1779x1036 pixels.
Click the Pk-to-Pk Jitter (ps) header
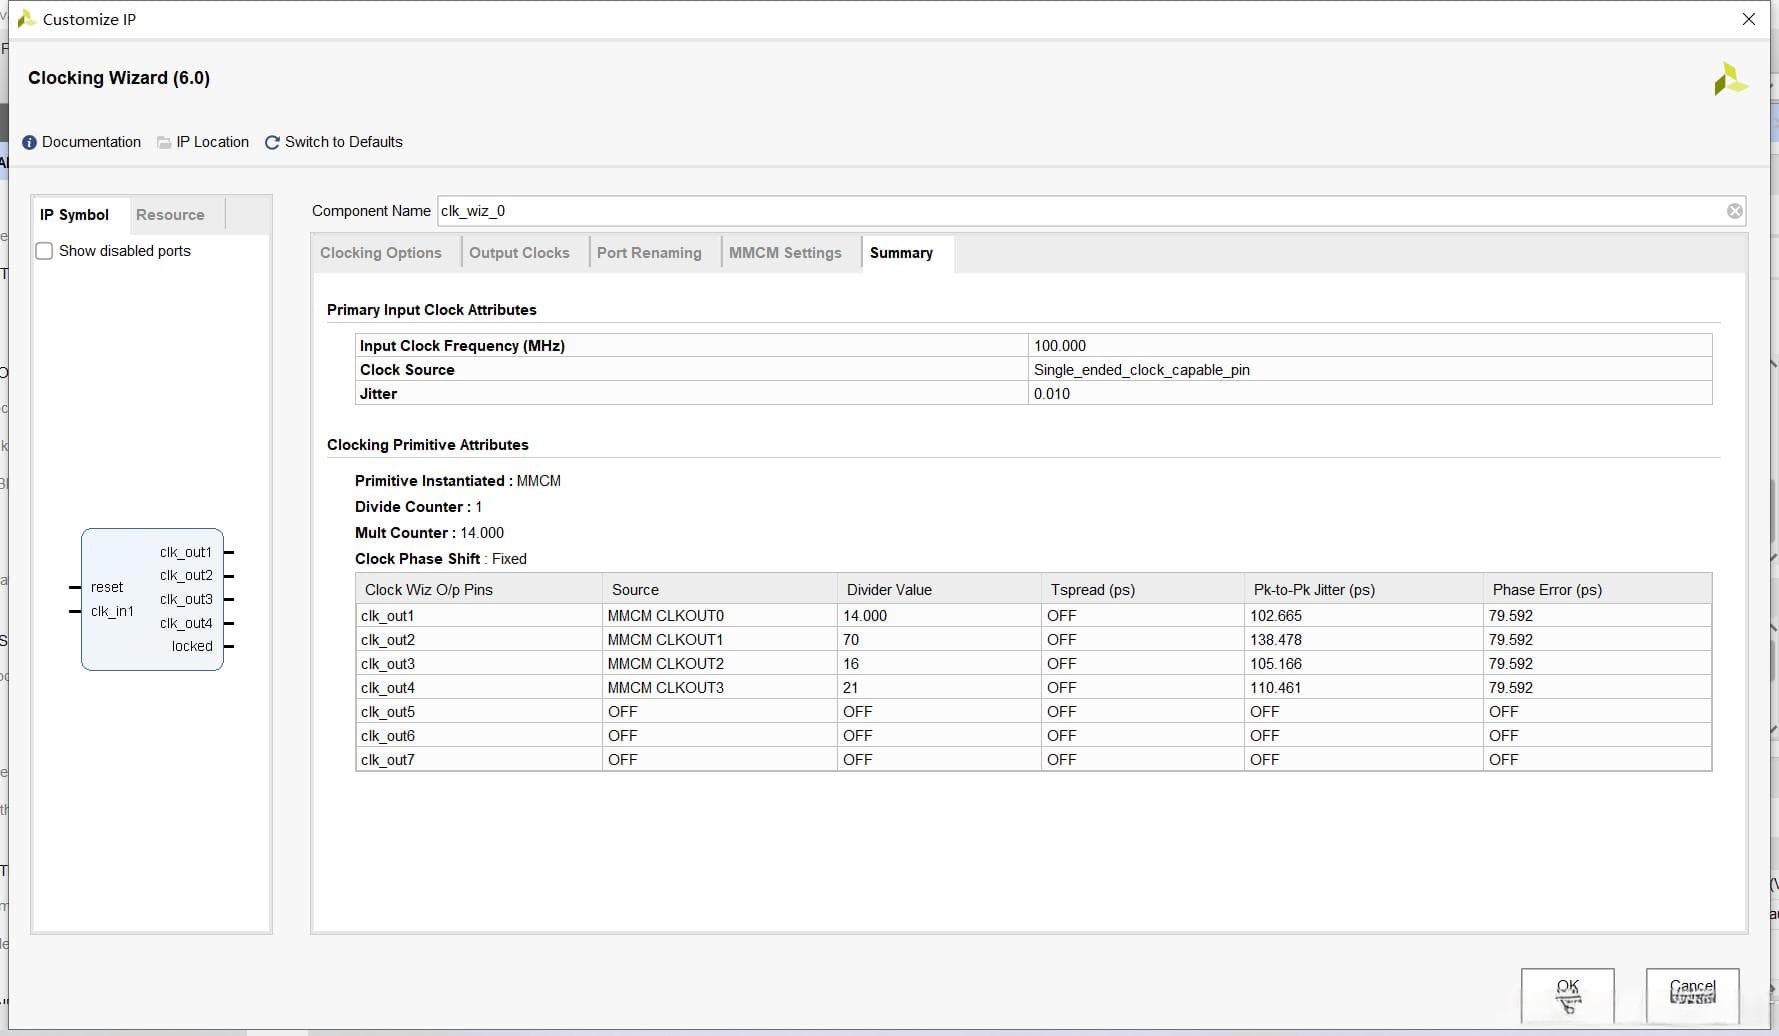tap(1364, 589)
